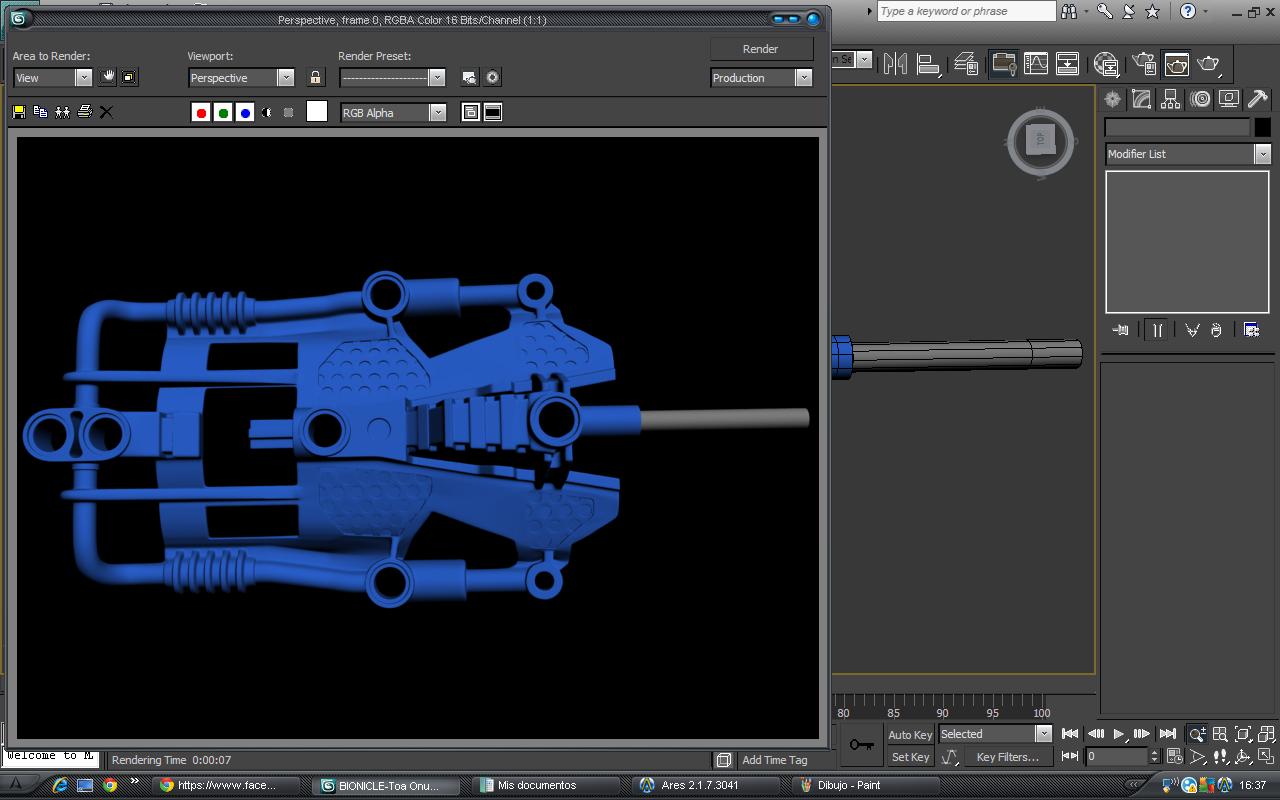Open the Utilities panel hammer icon
Viewport: 1280px width, 800px height.
coord(1258,99)
